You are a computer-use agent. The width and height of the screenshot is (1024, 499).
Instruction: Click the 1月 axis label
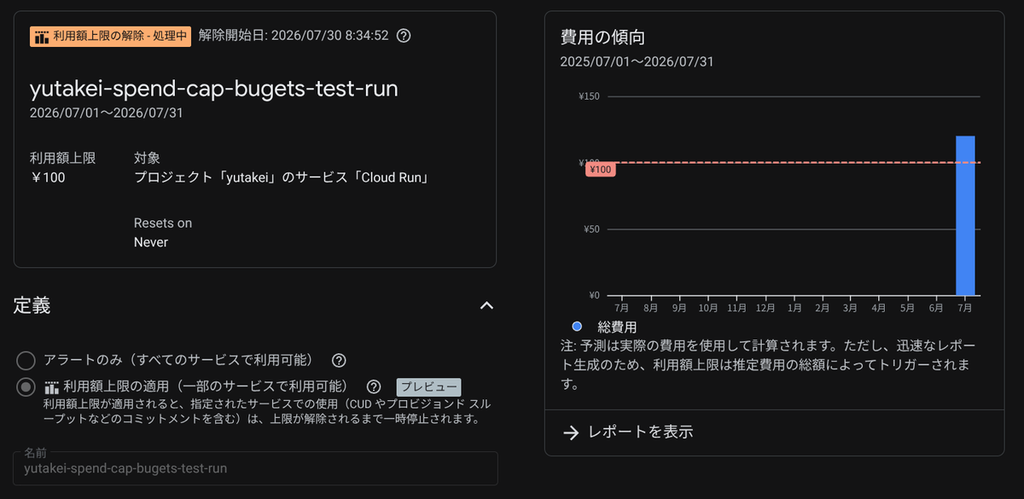click(x=794, y=307)
